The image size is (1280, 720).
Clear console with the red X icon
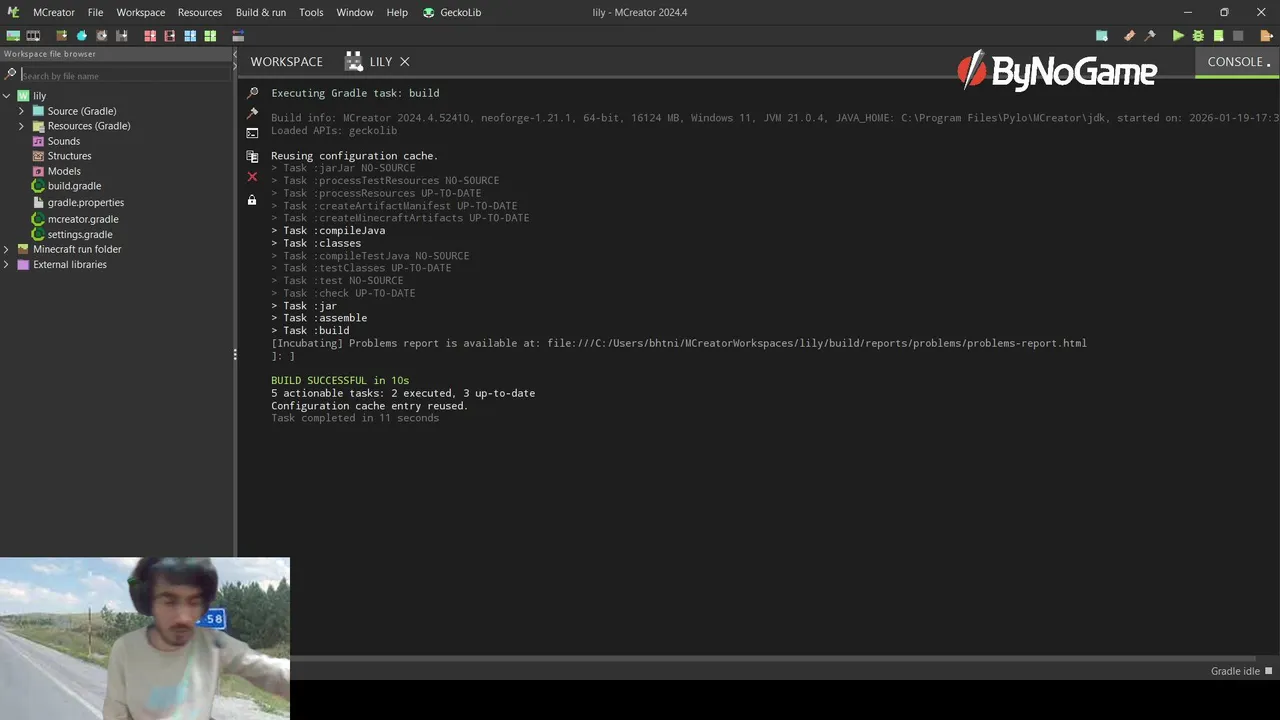click(252, 177)
